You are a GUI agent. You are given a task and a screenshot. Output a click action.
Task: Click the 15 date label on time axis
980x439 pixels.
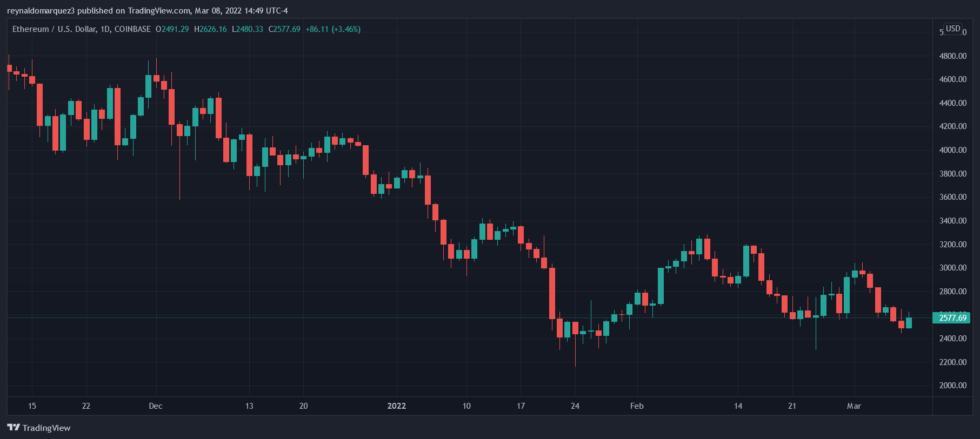[32, 406]
